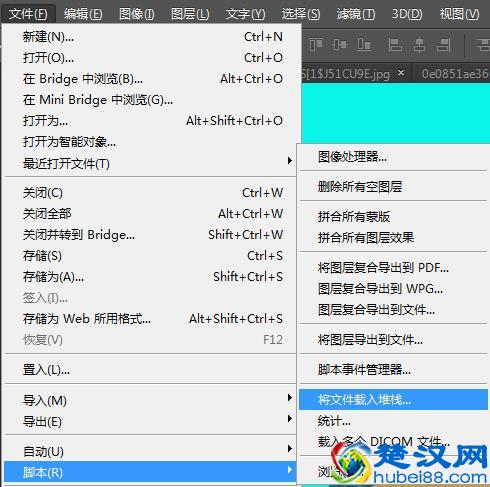
Task: Select 将图层复合导出到 PDF...
Action: (x=393, y=268)
